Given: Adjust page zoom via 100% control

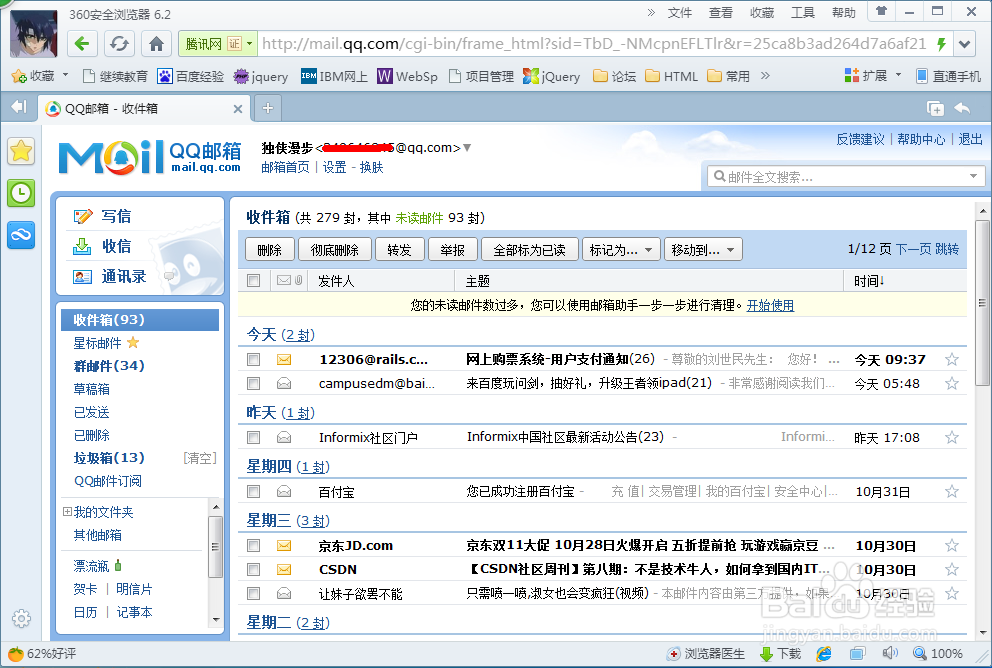Looking at the screenshot, I should point(939,652).
